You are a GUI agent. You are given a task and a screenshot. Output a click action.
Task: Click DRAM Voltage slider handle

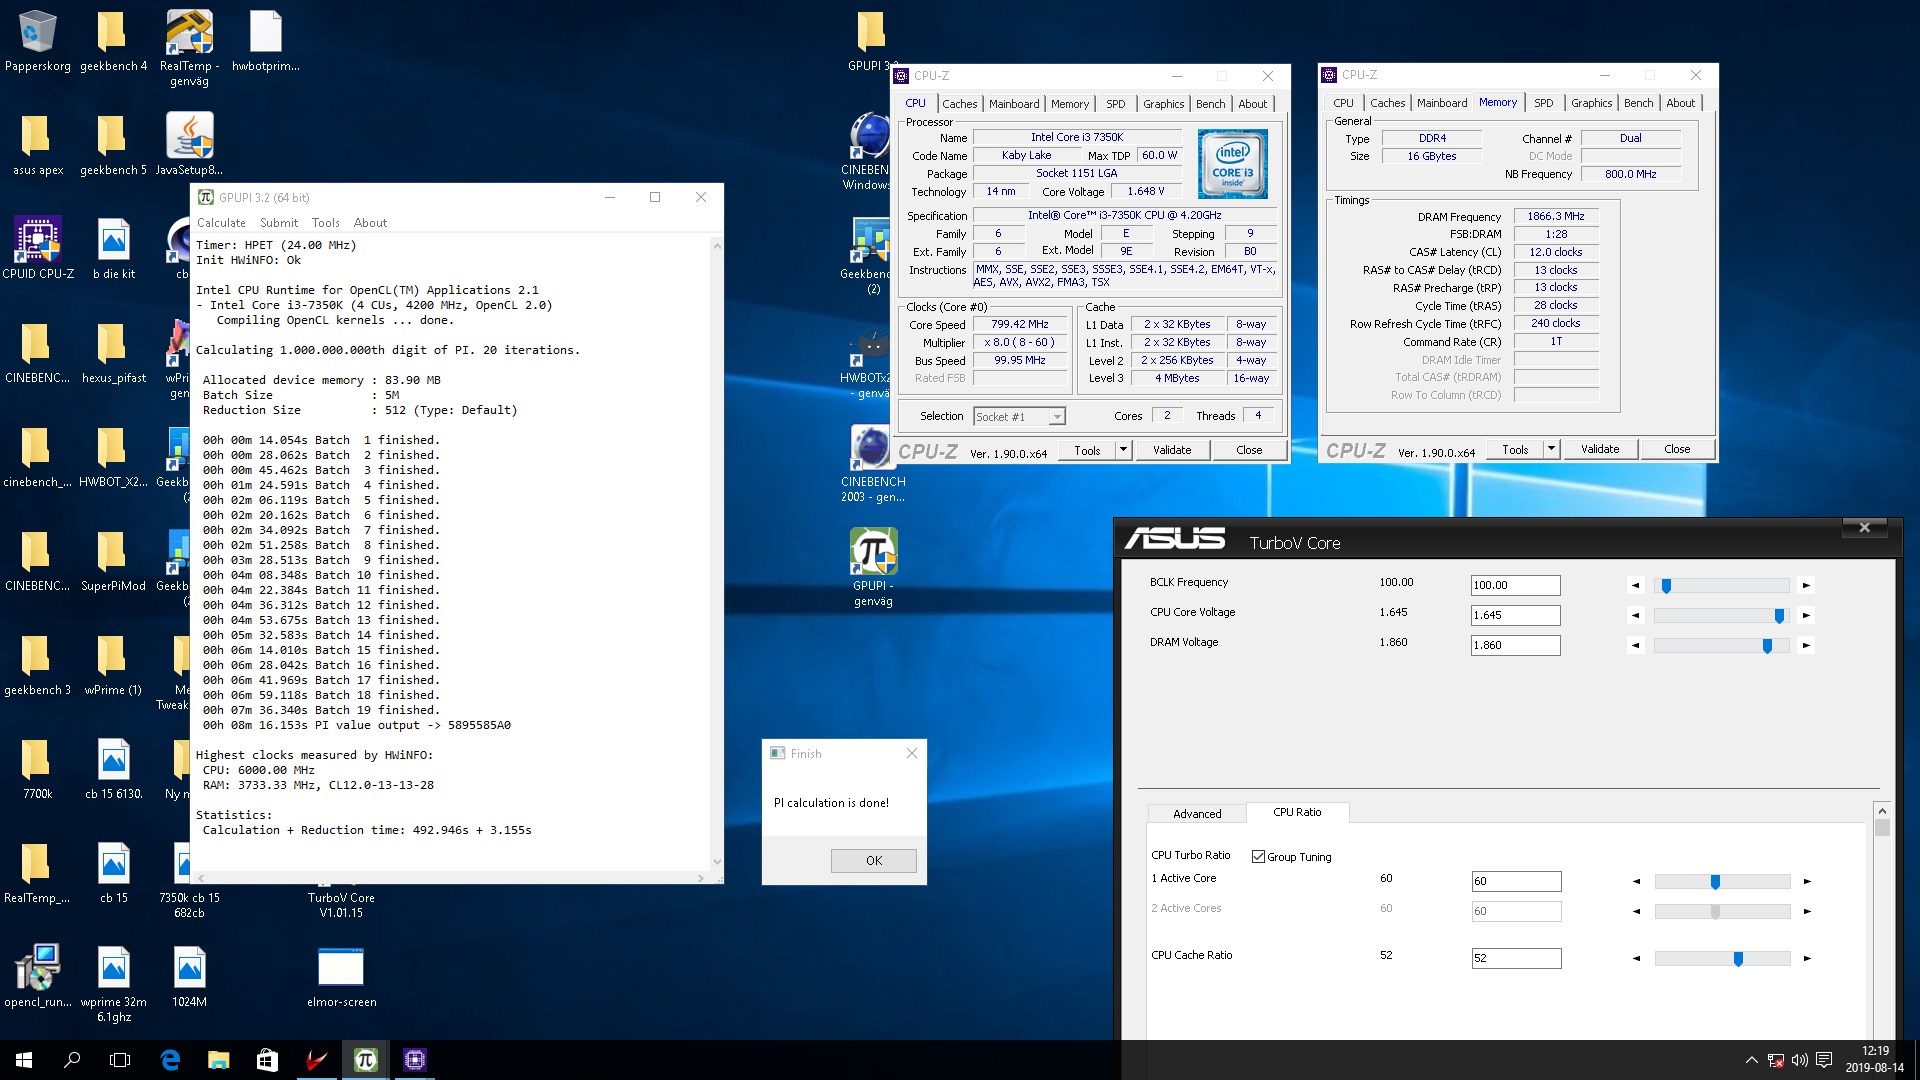pos(1767,646)
